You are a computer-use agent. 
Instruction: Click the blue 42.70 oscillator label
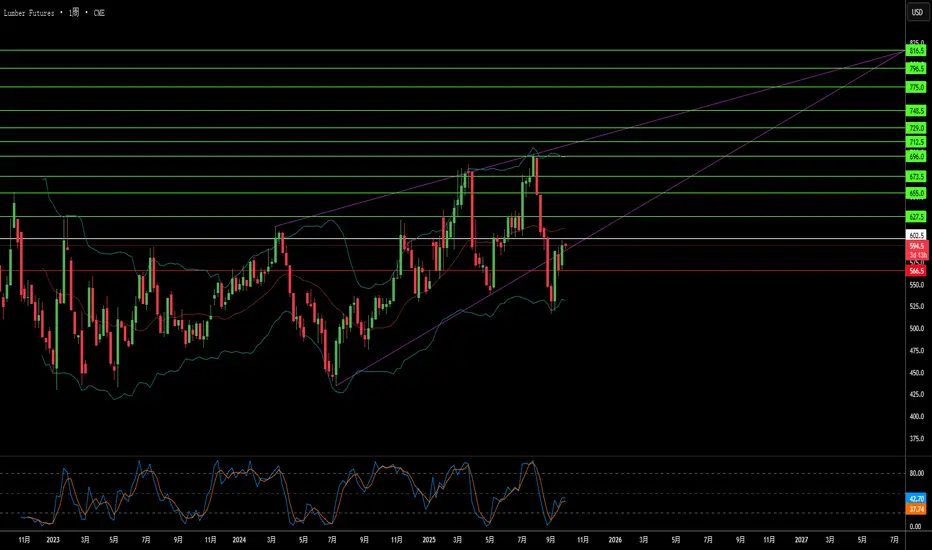pos(917,499)
